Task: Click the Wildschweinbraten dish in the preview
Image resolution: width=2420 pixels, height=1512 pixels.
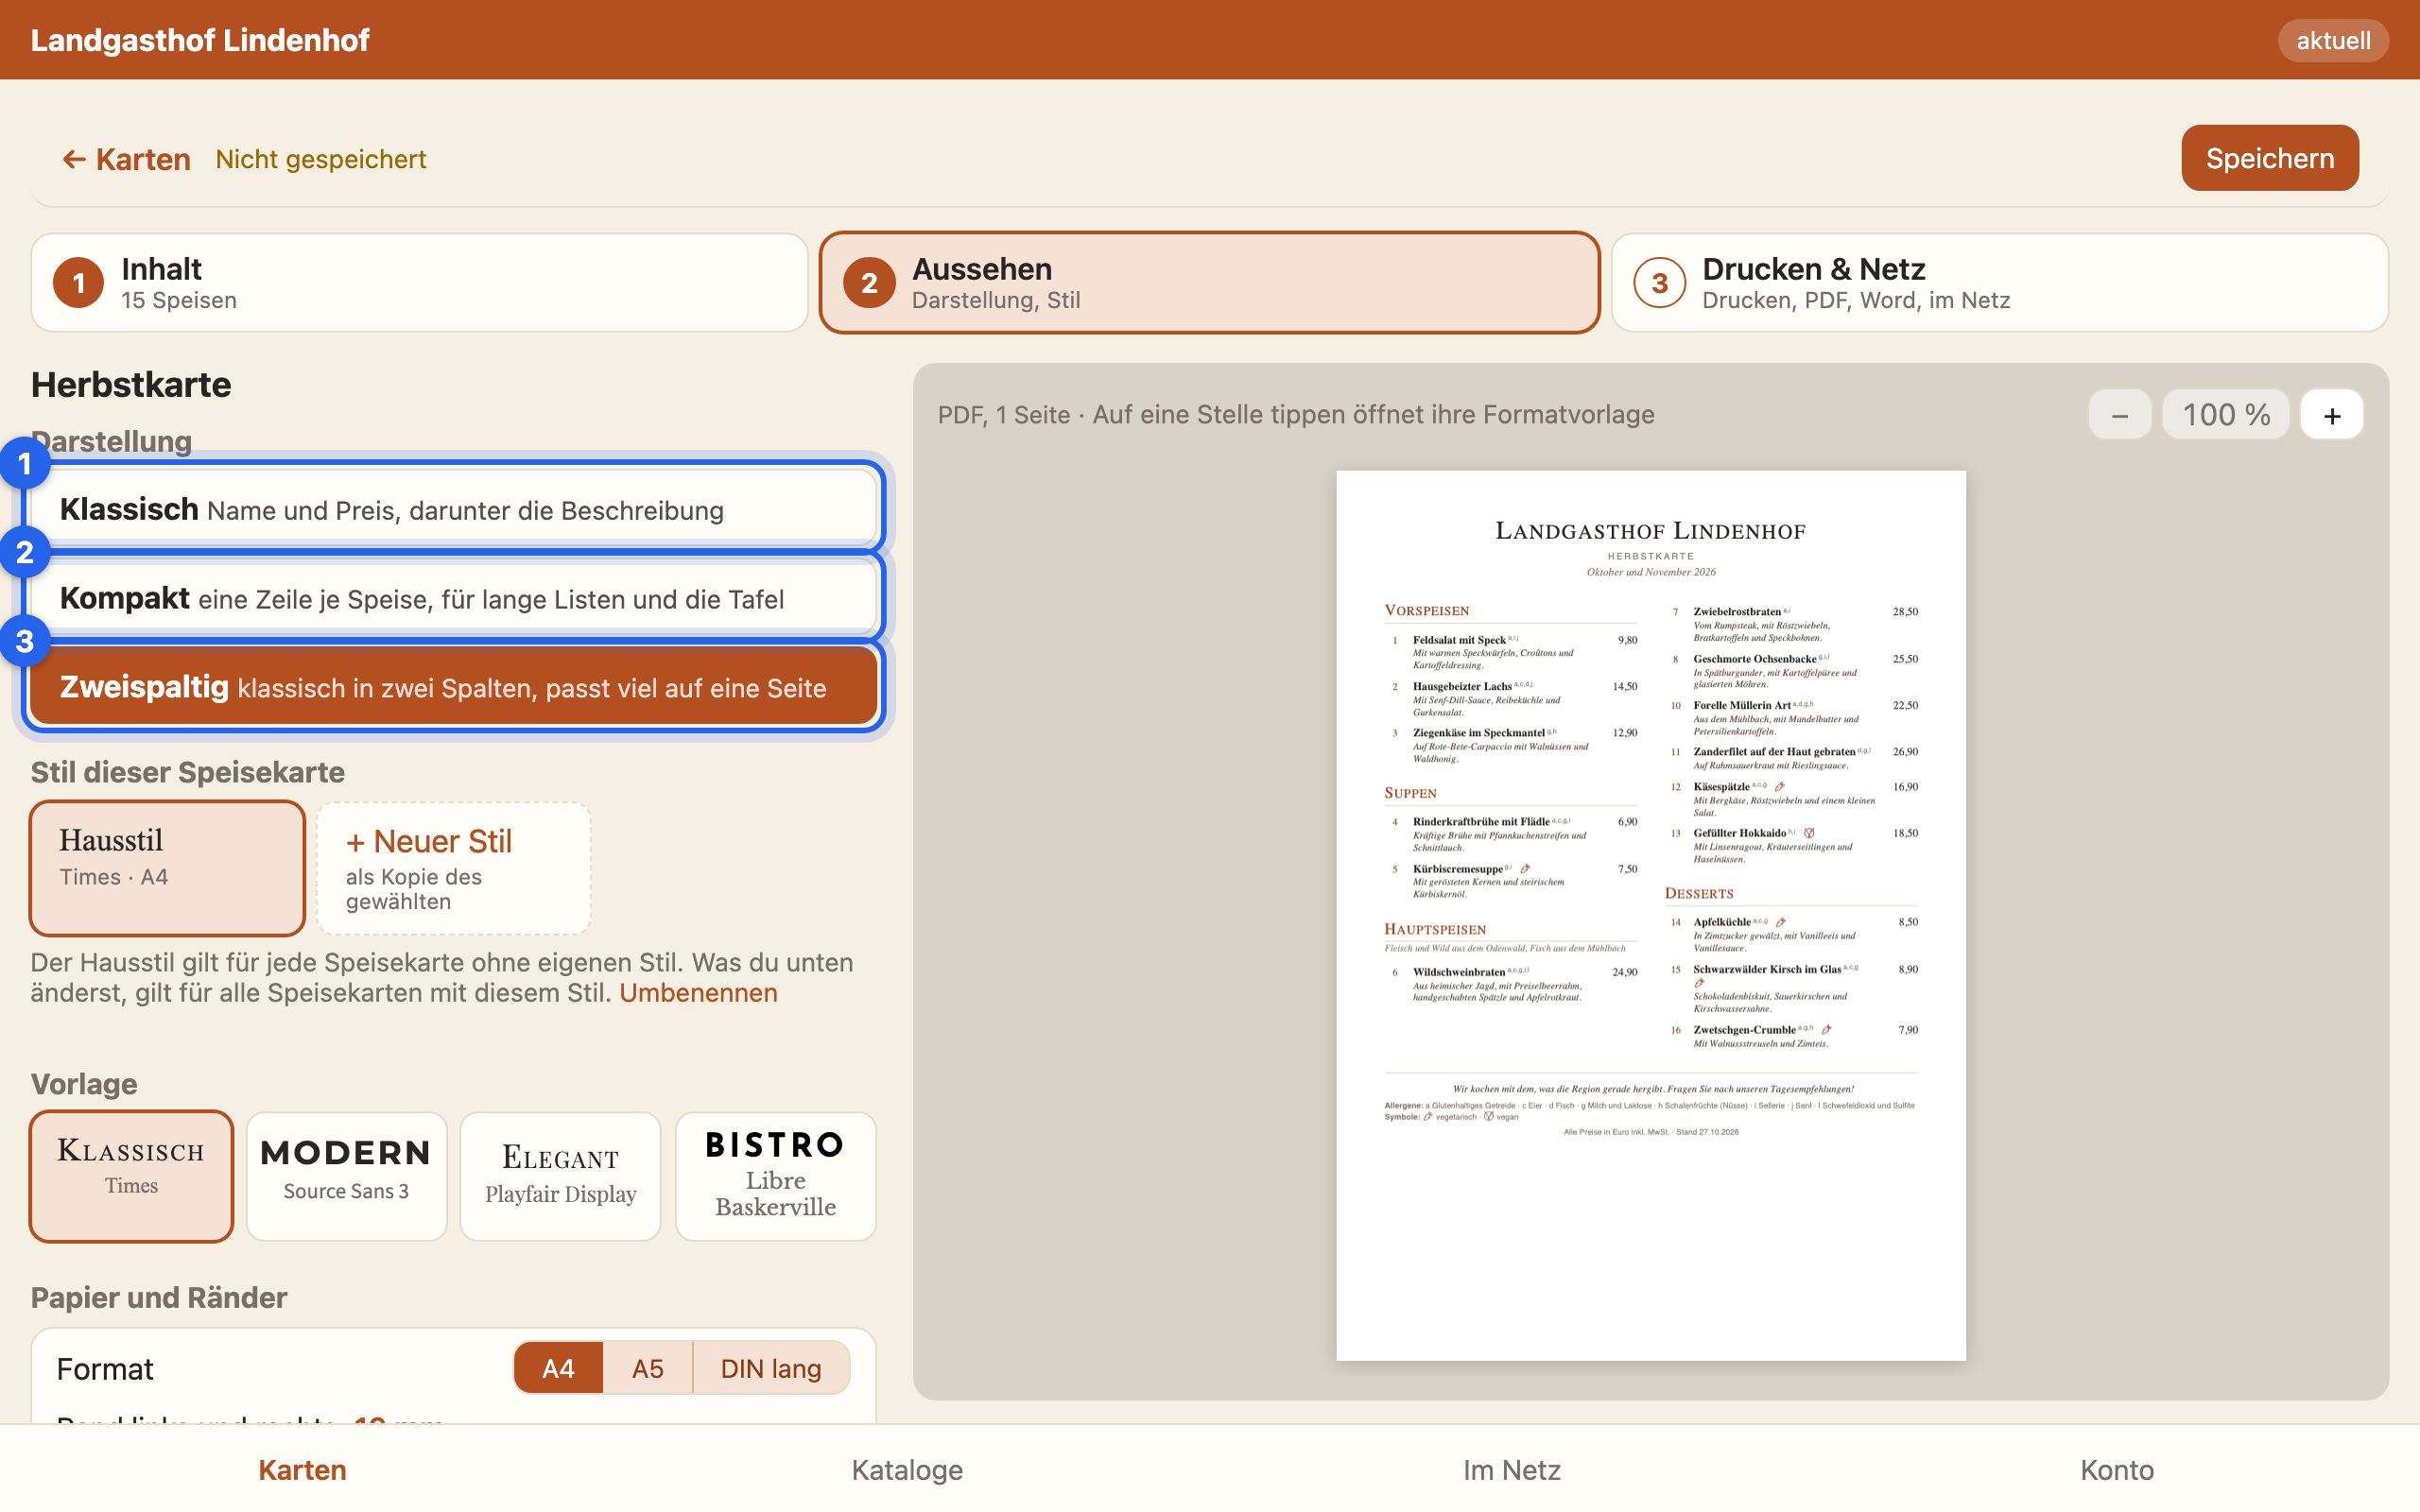Action: [1459, 972]
